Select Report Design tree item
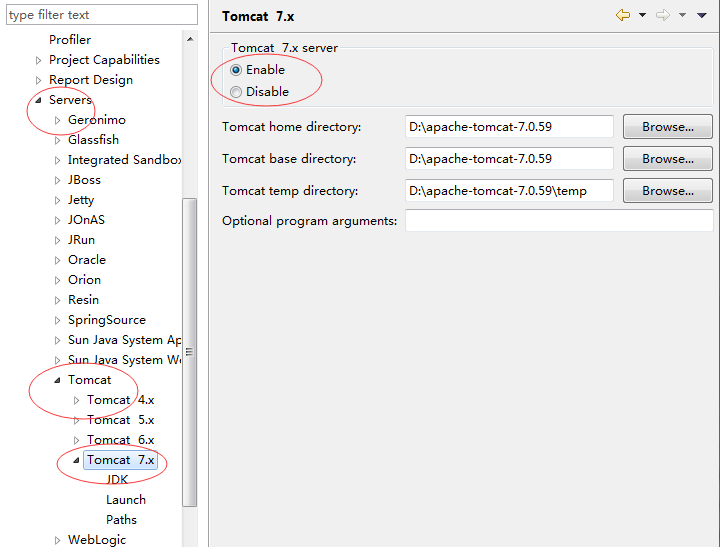The image size is (720, 547). (x=91, y=80)
